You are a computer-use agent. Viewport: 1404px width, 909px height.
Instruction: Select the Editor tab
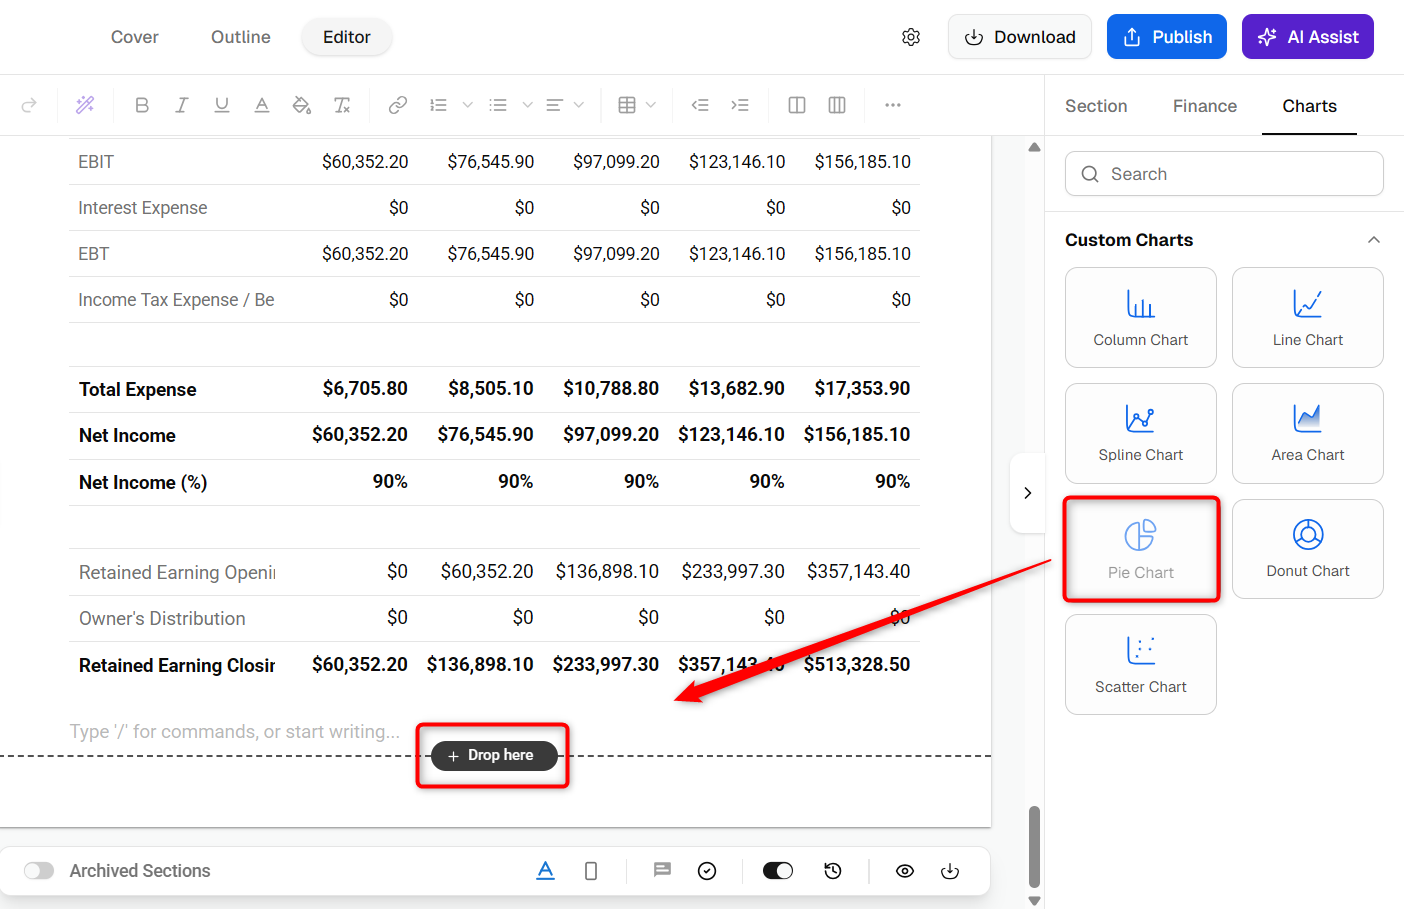coord(347,37)
